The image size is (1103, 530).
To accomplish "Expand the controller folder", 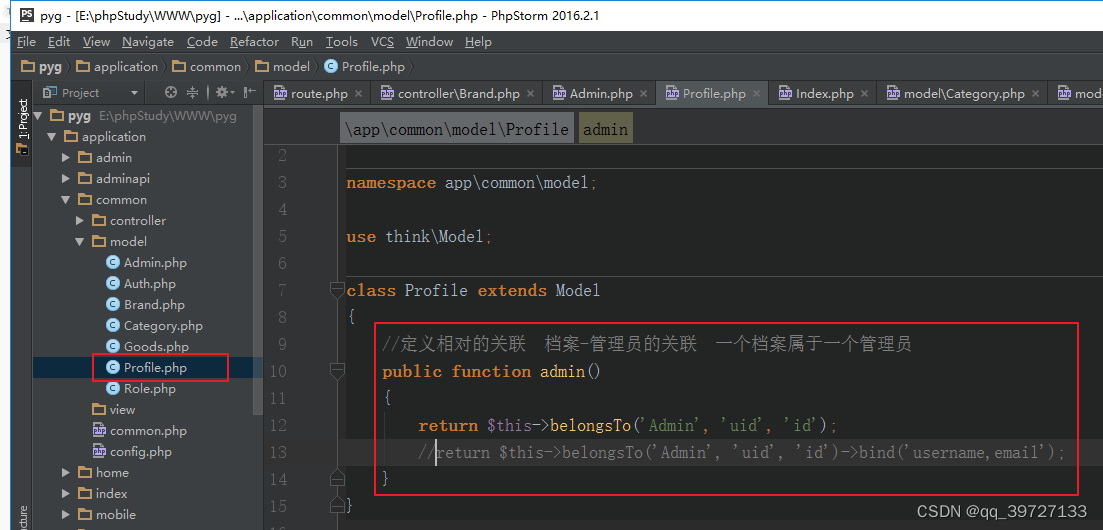I will point(79,221).
